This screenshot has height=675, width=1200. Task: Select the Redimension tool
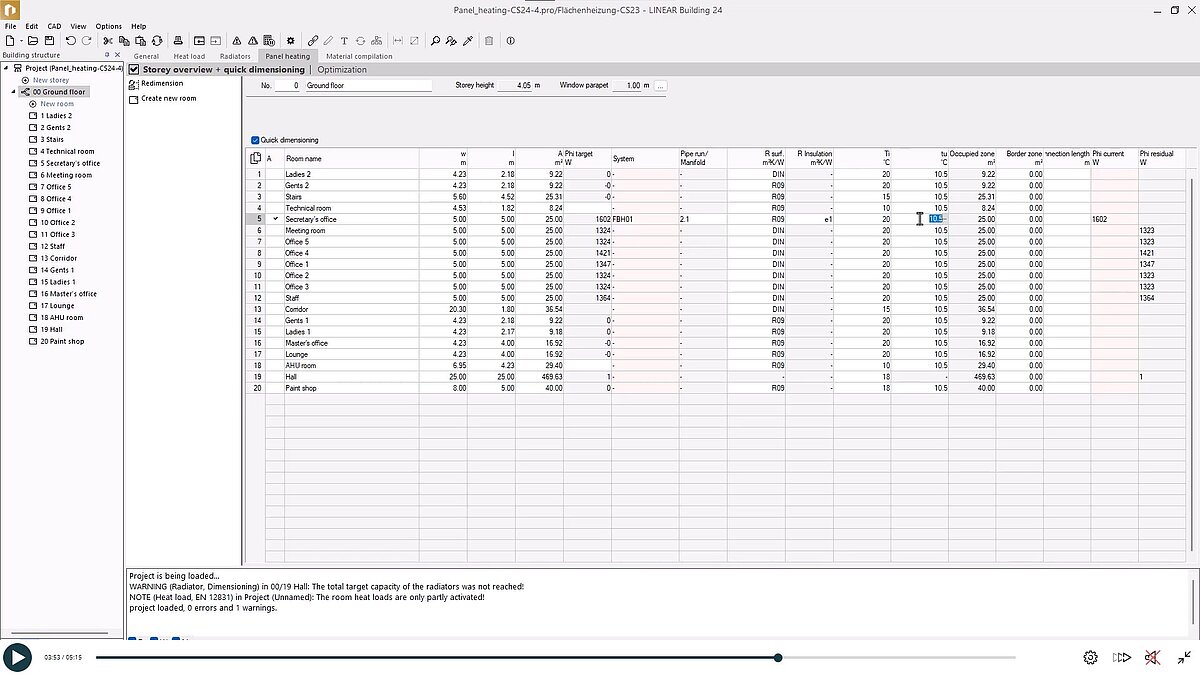click(x=161, y=85)
